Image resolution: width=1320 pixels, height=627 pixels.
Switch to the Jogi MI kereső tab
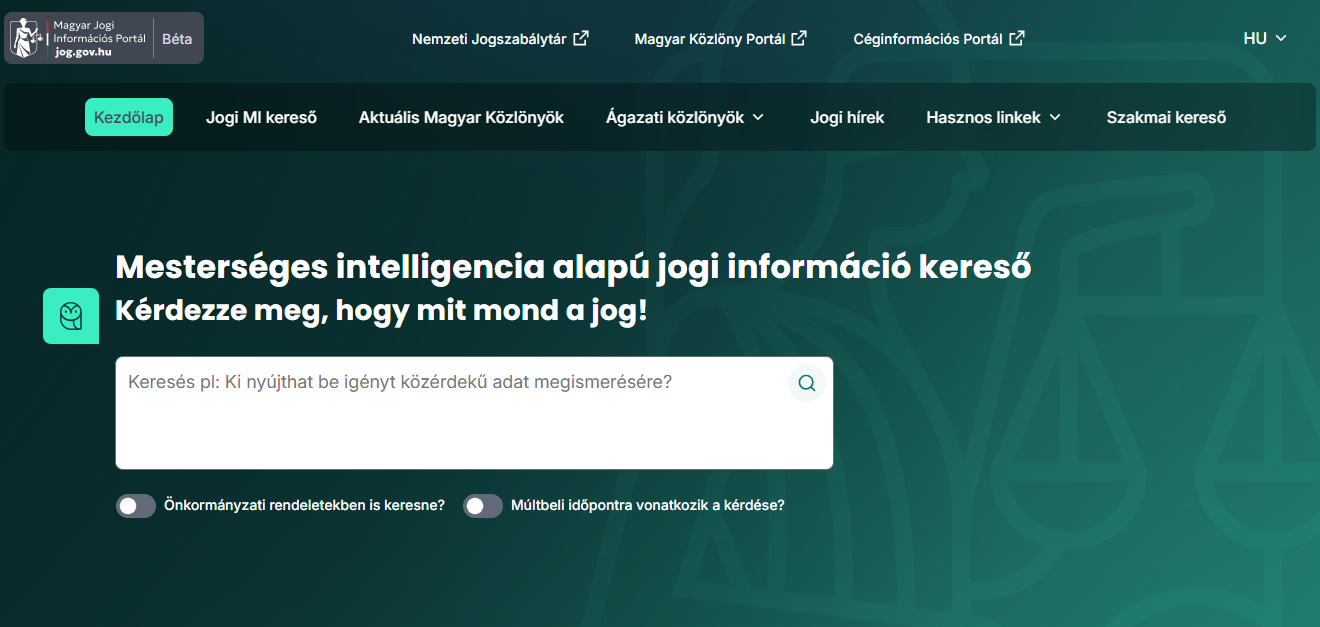coord(261,117)
